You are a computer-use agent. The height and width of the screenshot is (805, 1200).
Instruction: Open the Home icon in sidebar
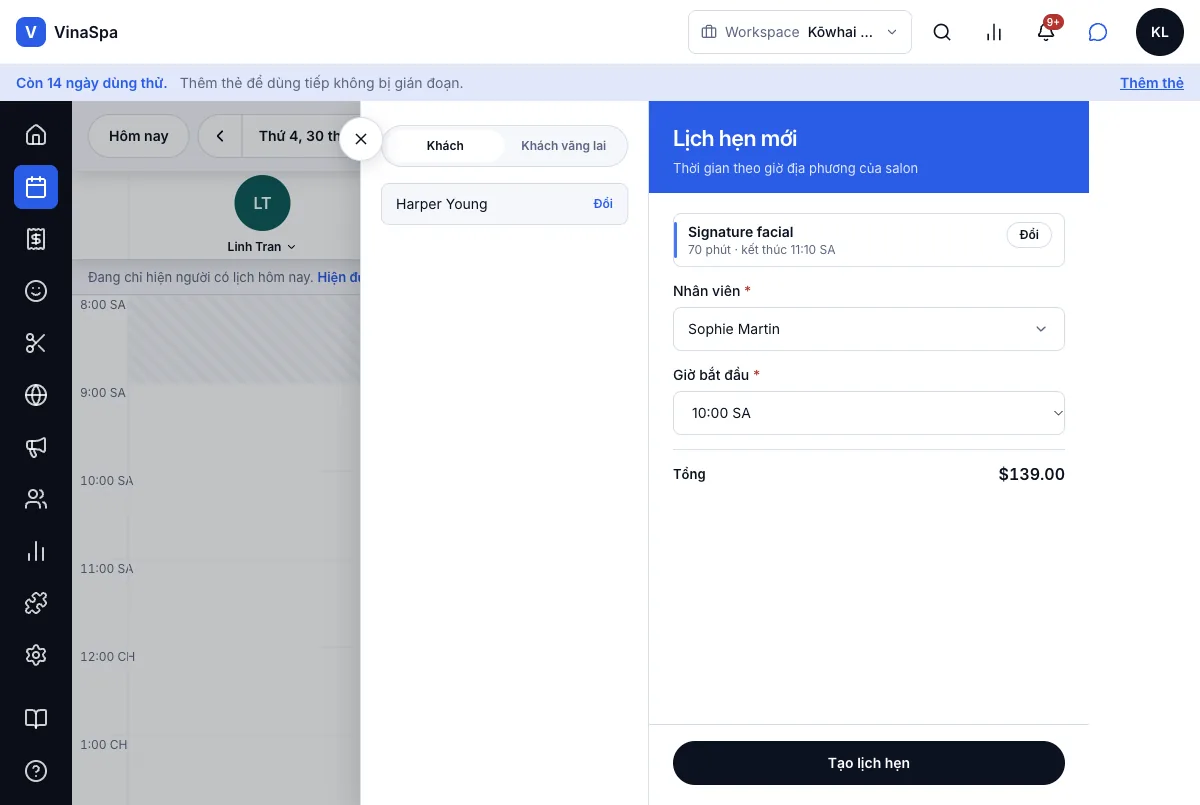point(36,135)
